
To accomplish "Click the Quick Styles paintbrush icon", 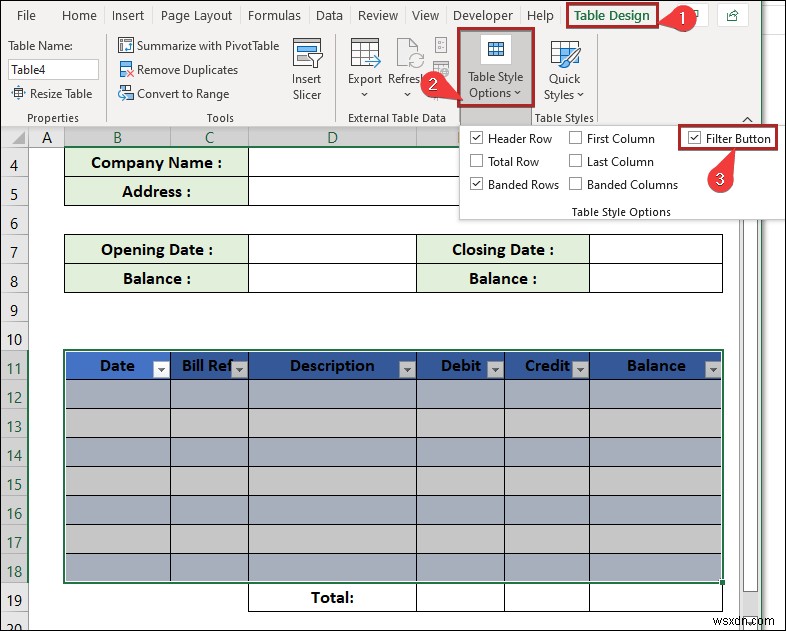I will point(565,54).
